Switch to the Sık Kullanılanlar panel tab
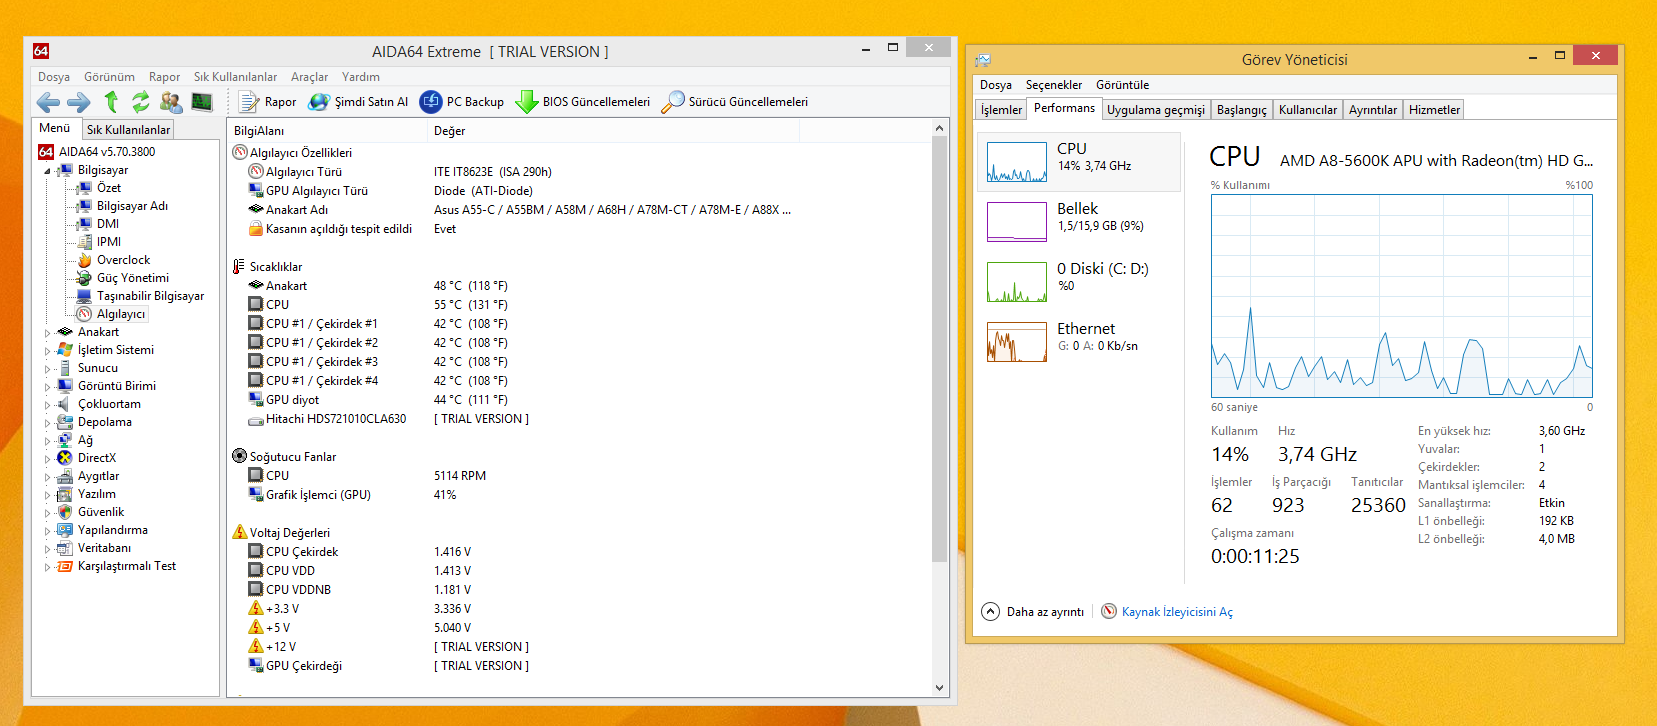Viewport: 1657px width, 726px height. pyautogui.click(x=128, y=130)
